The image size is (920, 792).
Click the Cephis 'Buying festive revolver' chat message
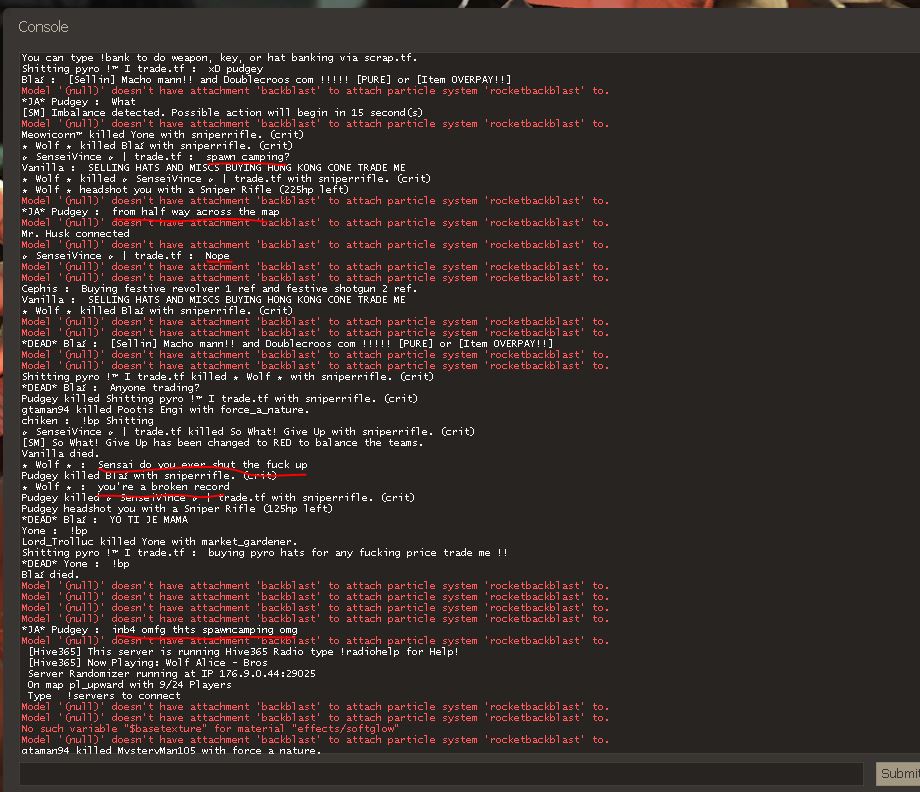point(219,289)
